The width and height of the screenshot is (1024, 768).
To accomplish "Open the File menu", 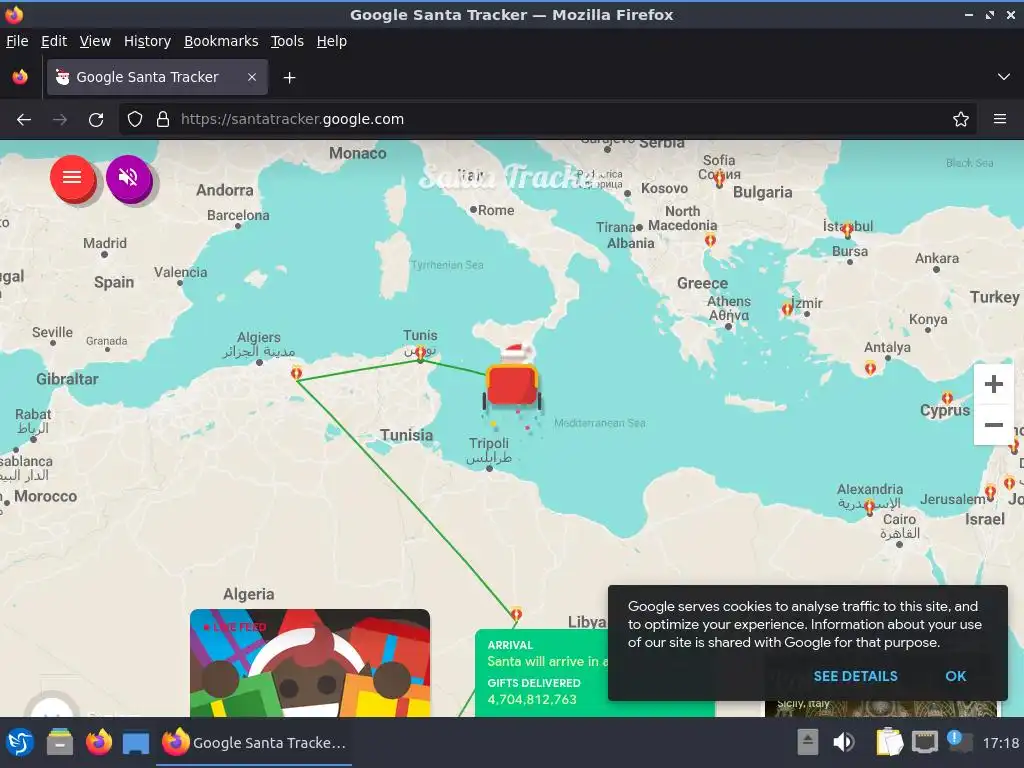I will [x=17, y=41].
